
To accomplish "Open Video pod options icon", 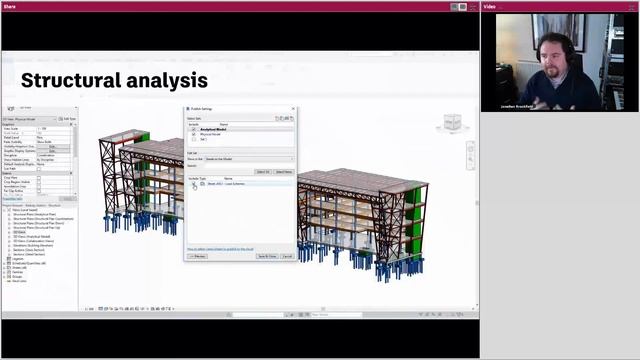I will 632,7.
